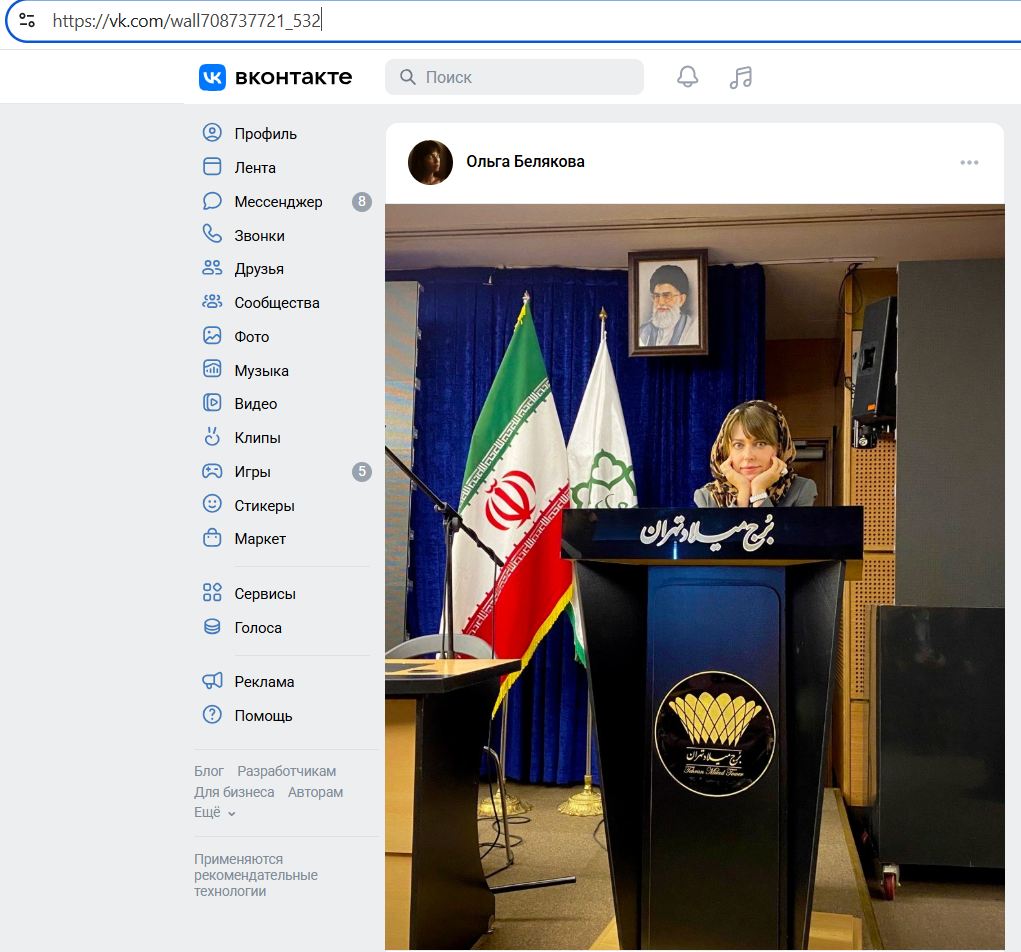Viewport: 1021px width, 952px height.
Task: Click the address bar permissions icon
Action: pyautogui.click(x=27, y=19)
